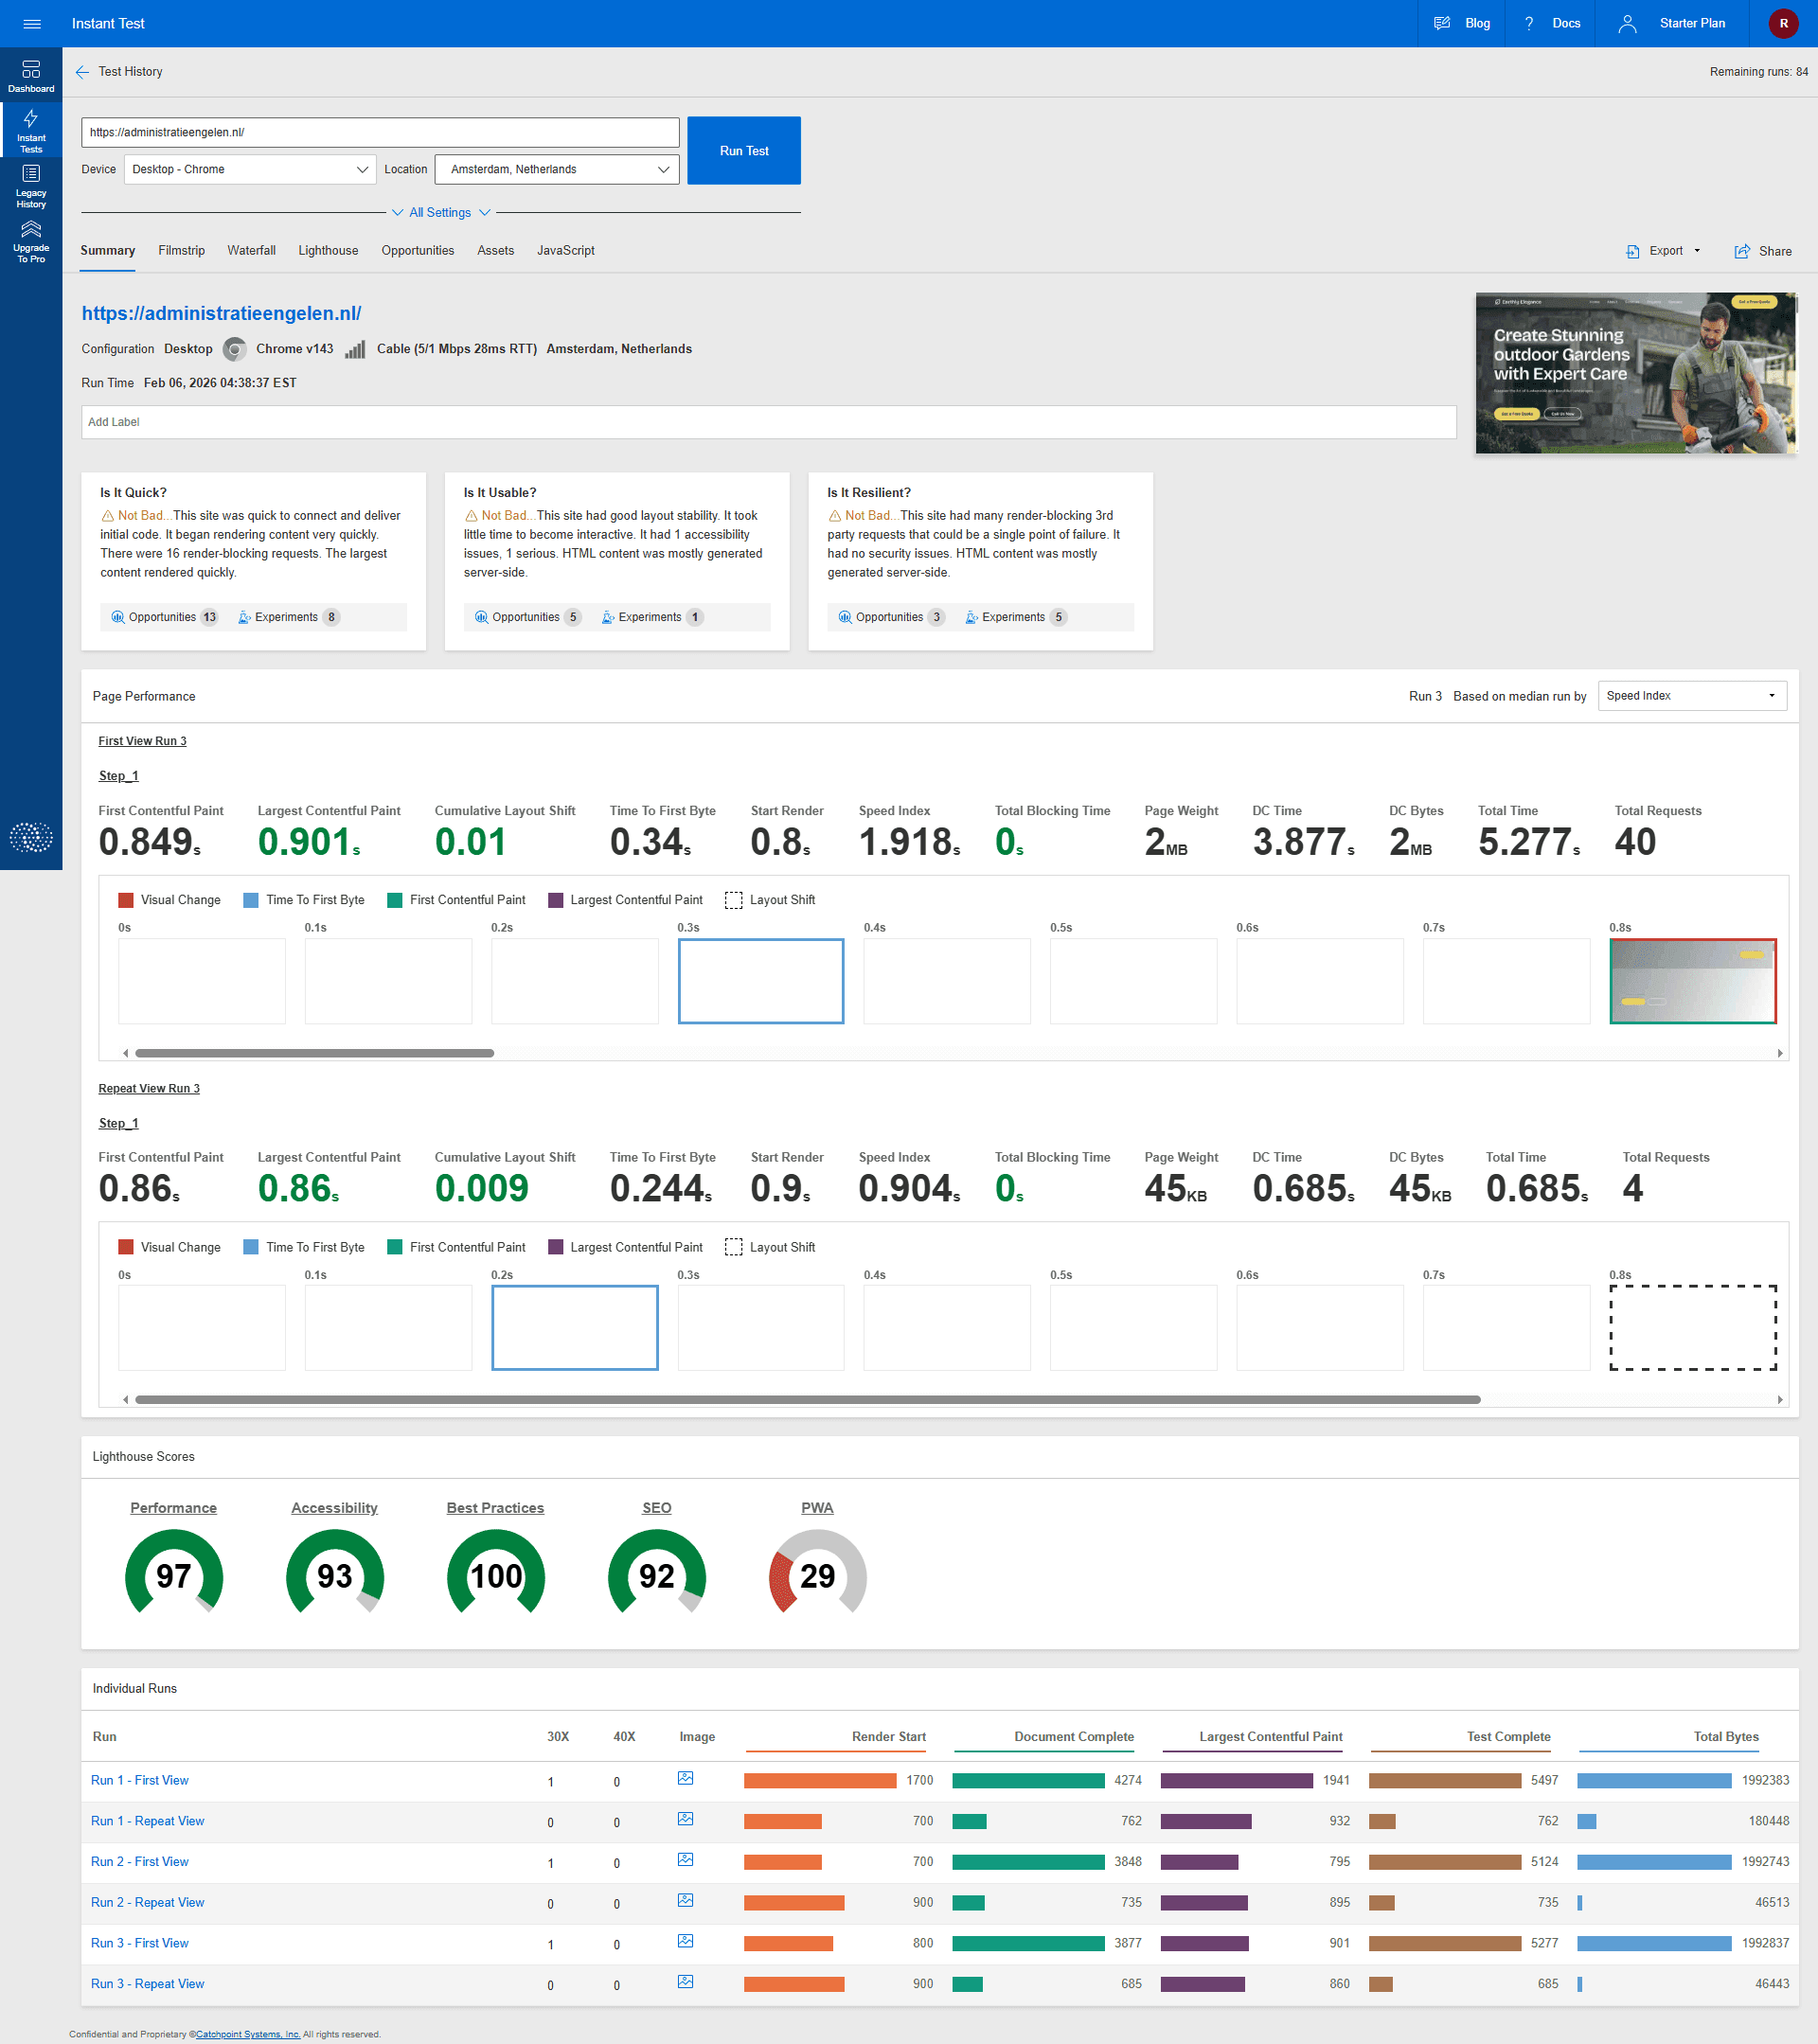Open the Location dropdown Amsterdam, Netherlands

[557, 170]
